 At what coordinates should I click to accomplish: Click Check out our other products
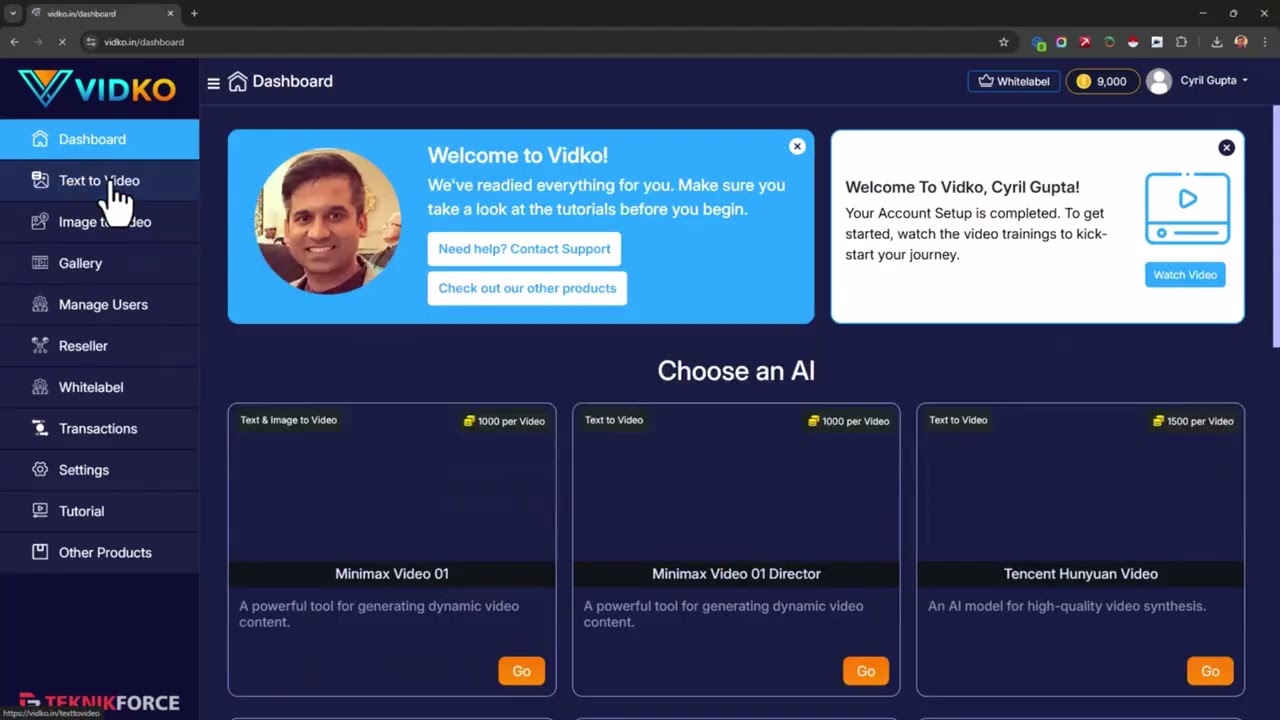click(527, 288)
